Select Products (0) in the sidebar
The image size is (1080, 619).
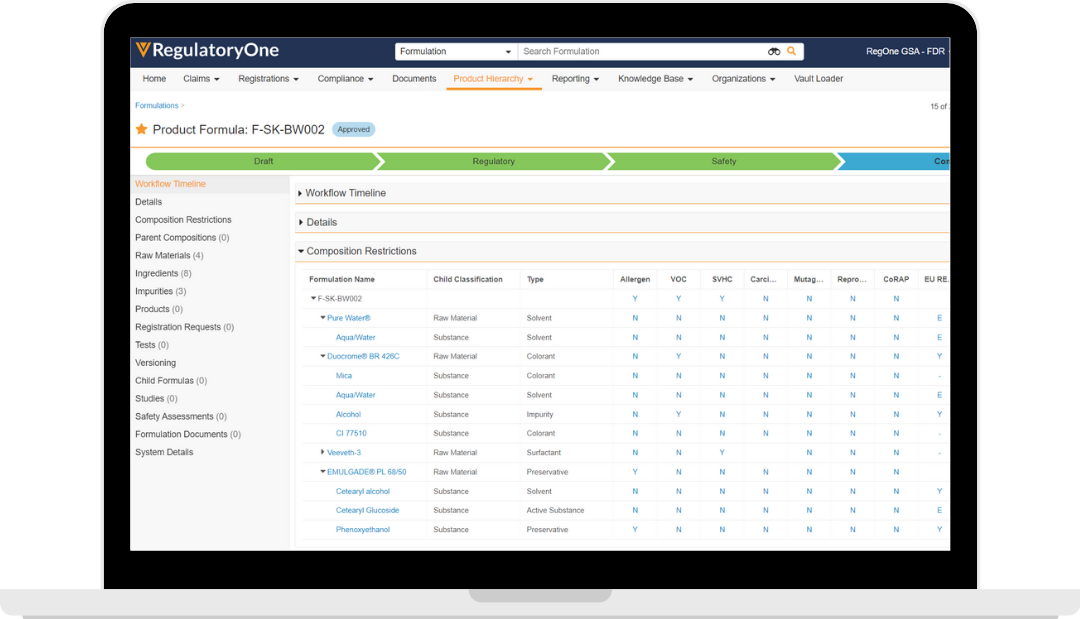tap(158, 309)
